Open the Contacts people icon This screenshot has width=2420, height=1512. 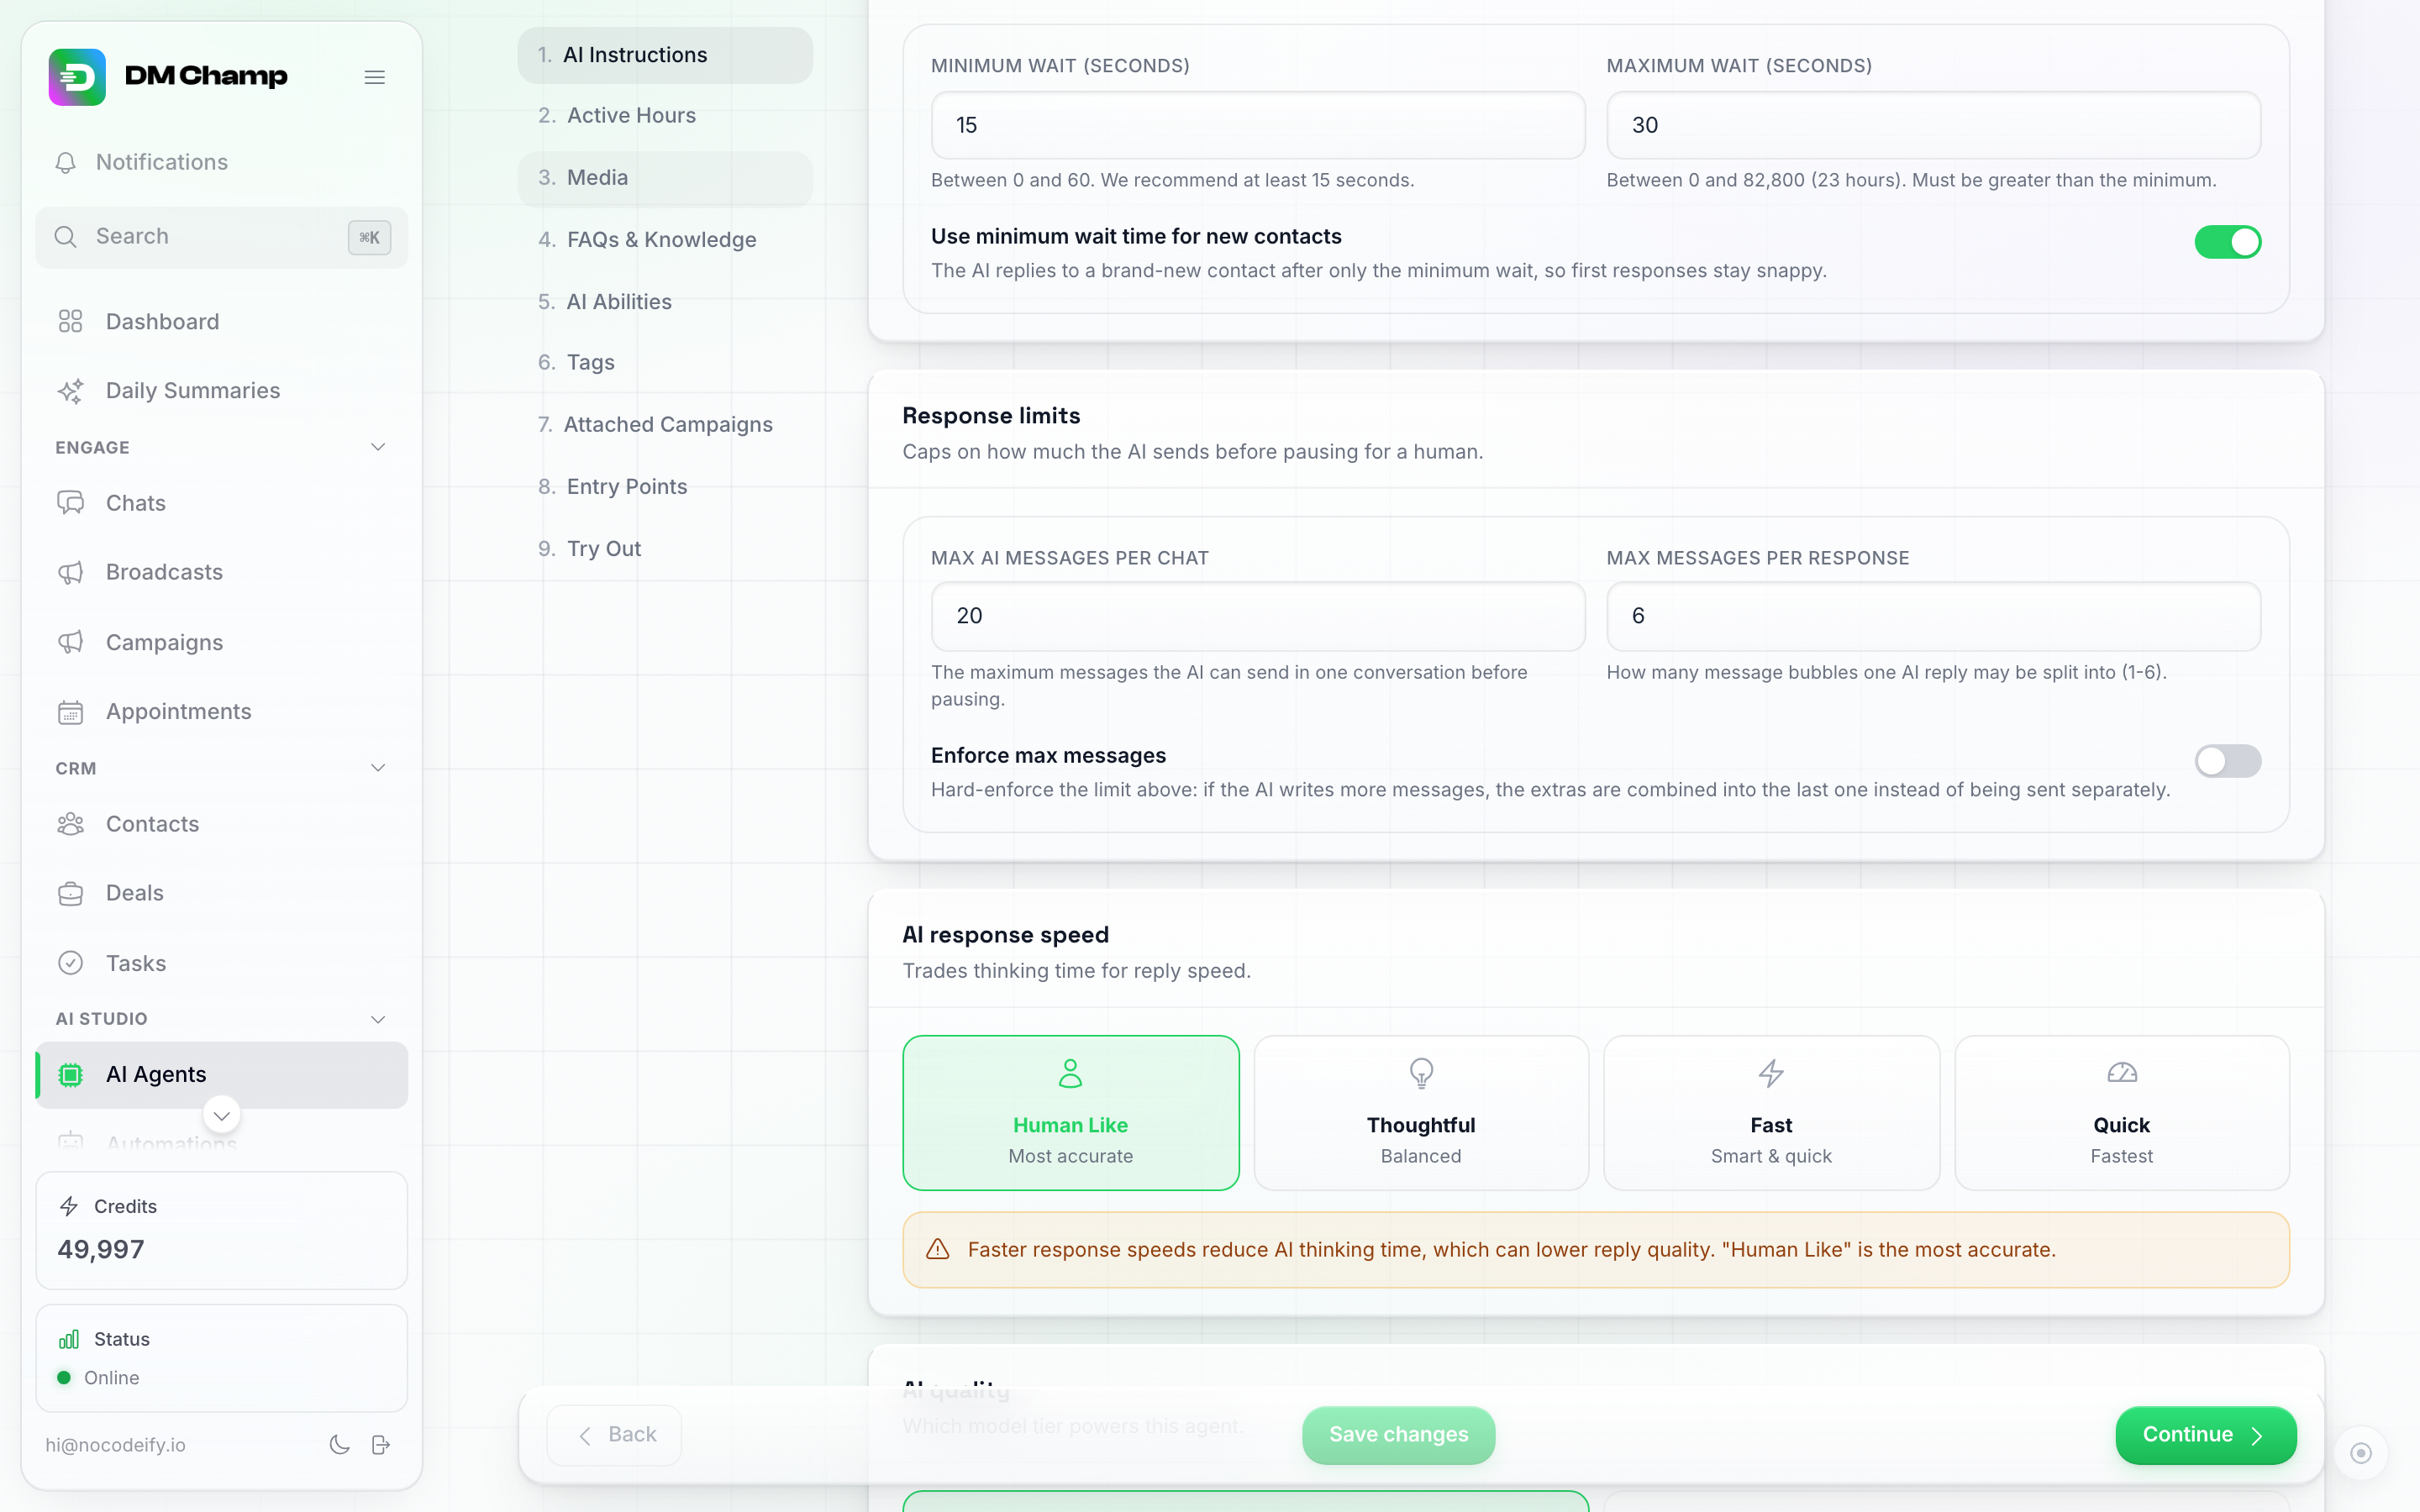click(x=70, y=824)
